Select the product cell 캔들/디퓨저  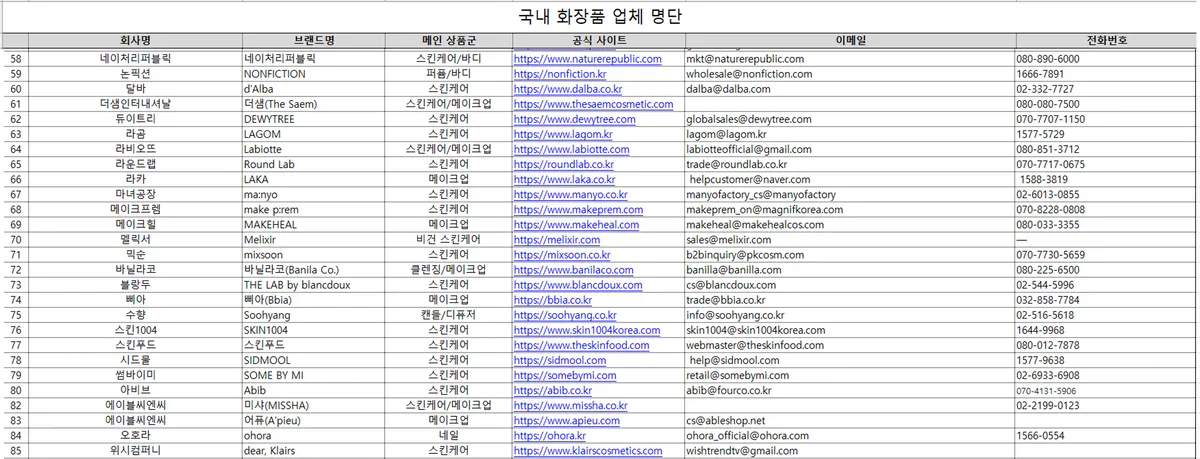click(451, 315)
